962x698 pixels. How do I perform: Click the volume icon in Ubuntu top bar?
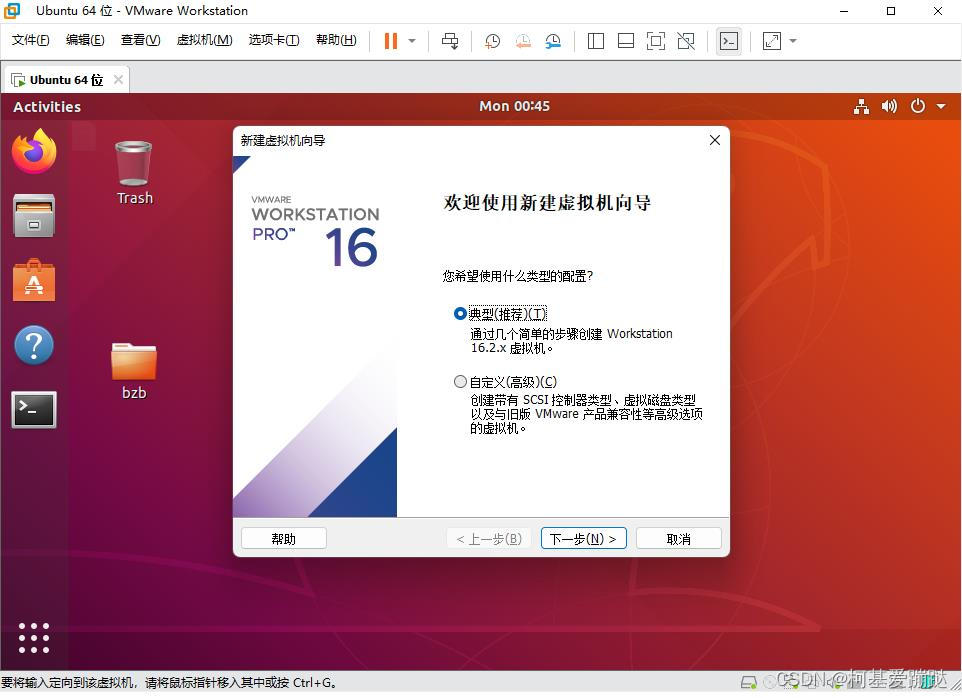(889, 107)
